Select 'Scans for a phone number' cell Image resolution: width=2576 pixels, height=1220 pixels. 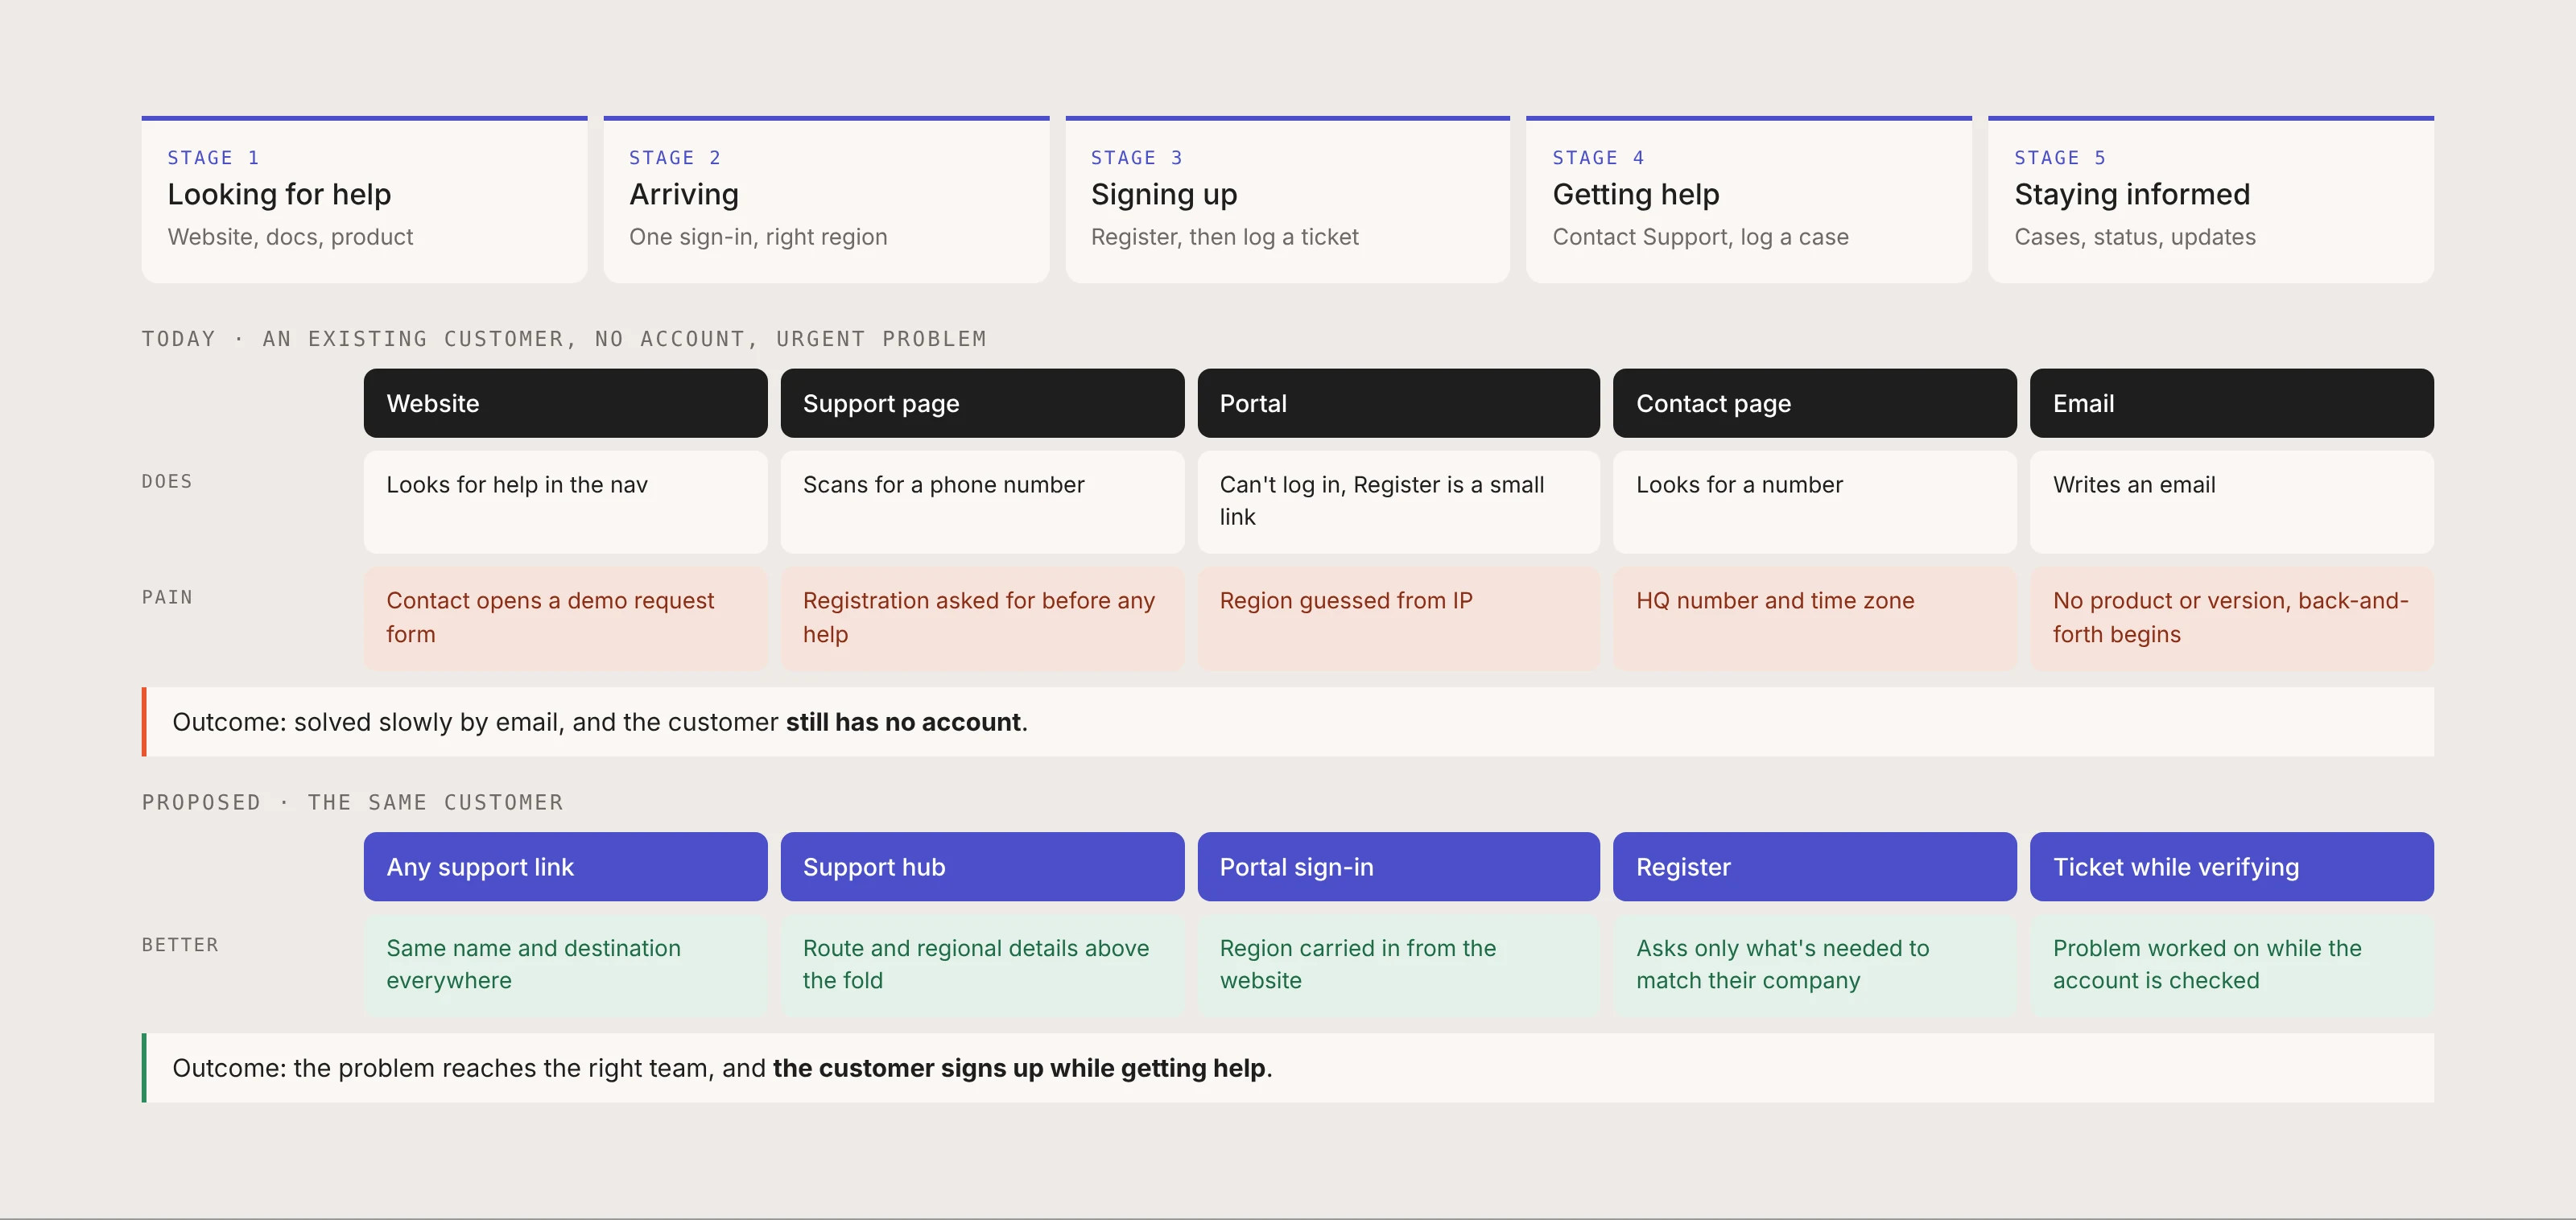click(x=982, y=502)
